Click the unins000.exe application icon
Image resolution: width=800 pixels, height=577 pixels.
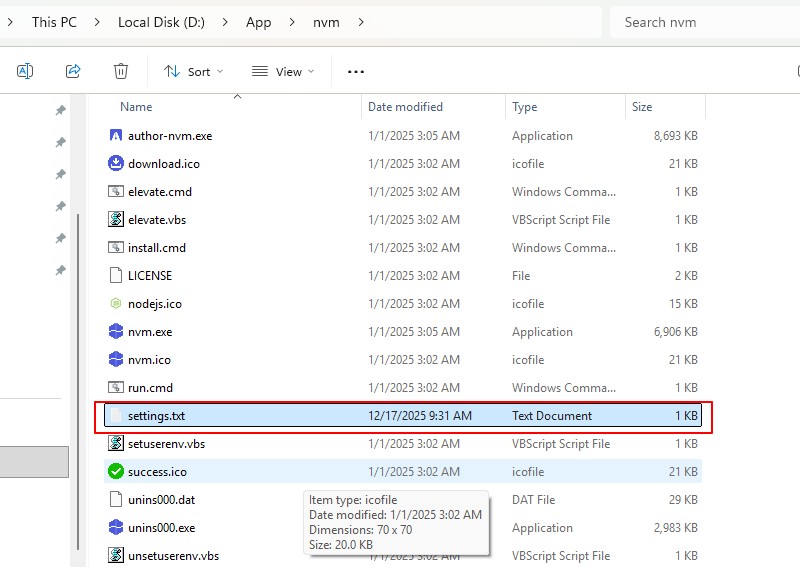click(115, 528)
